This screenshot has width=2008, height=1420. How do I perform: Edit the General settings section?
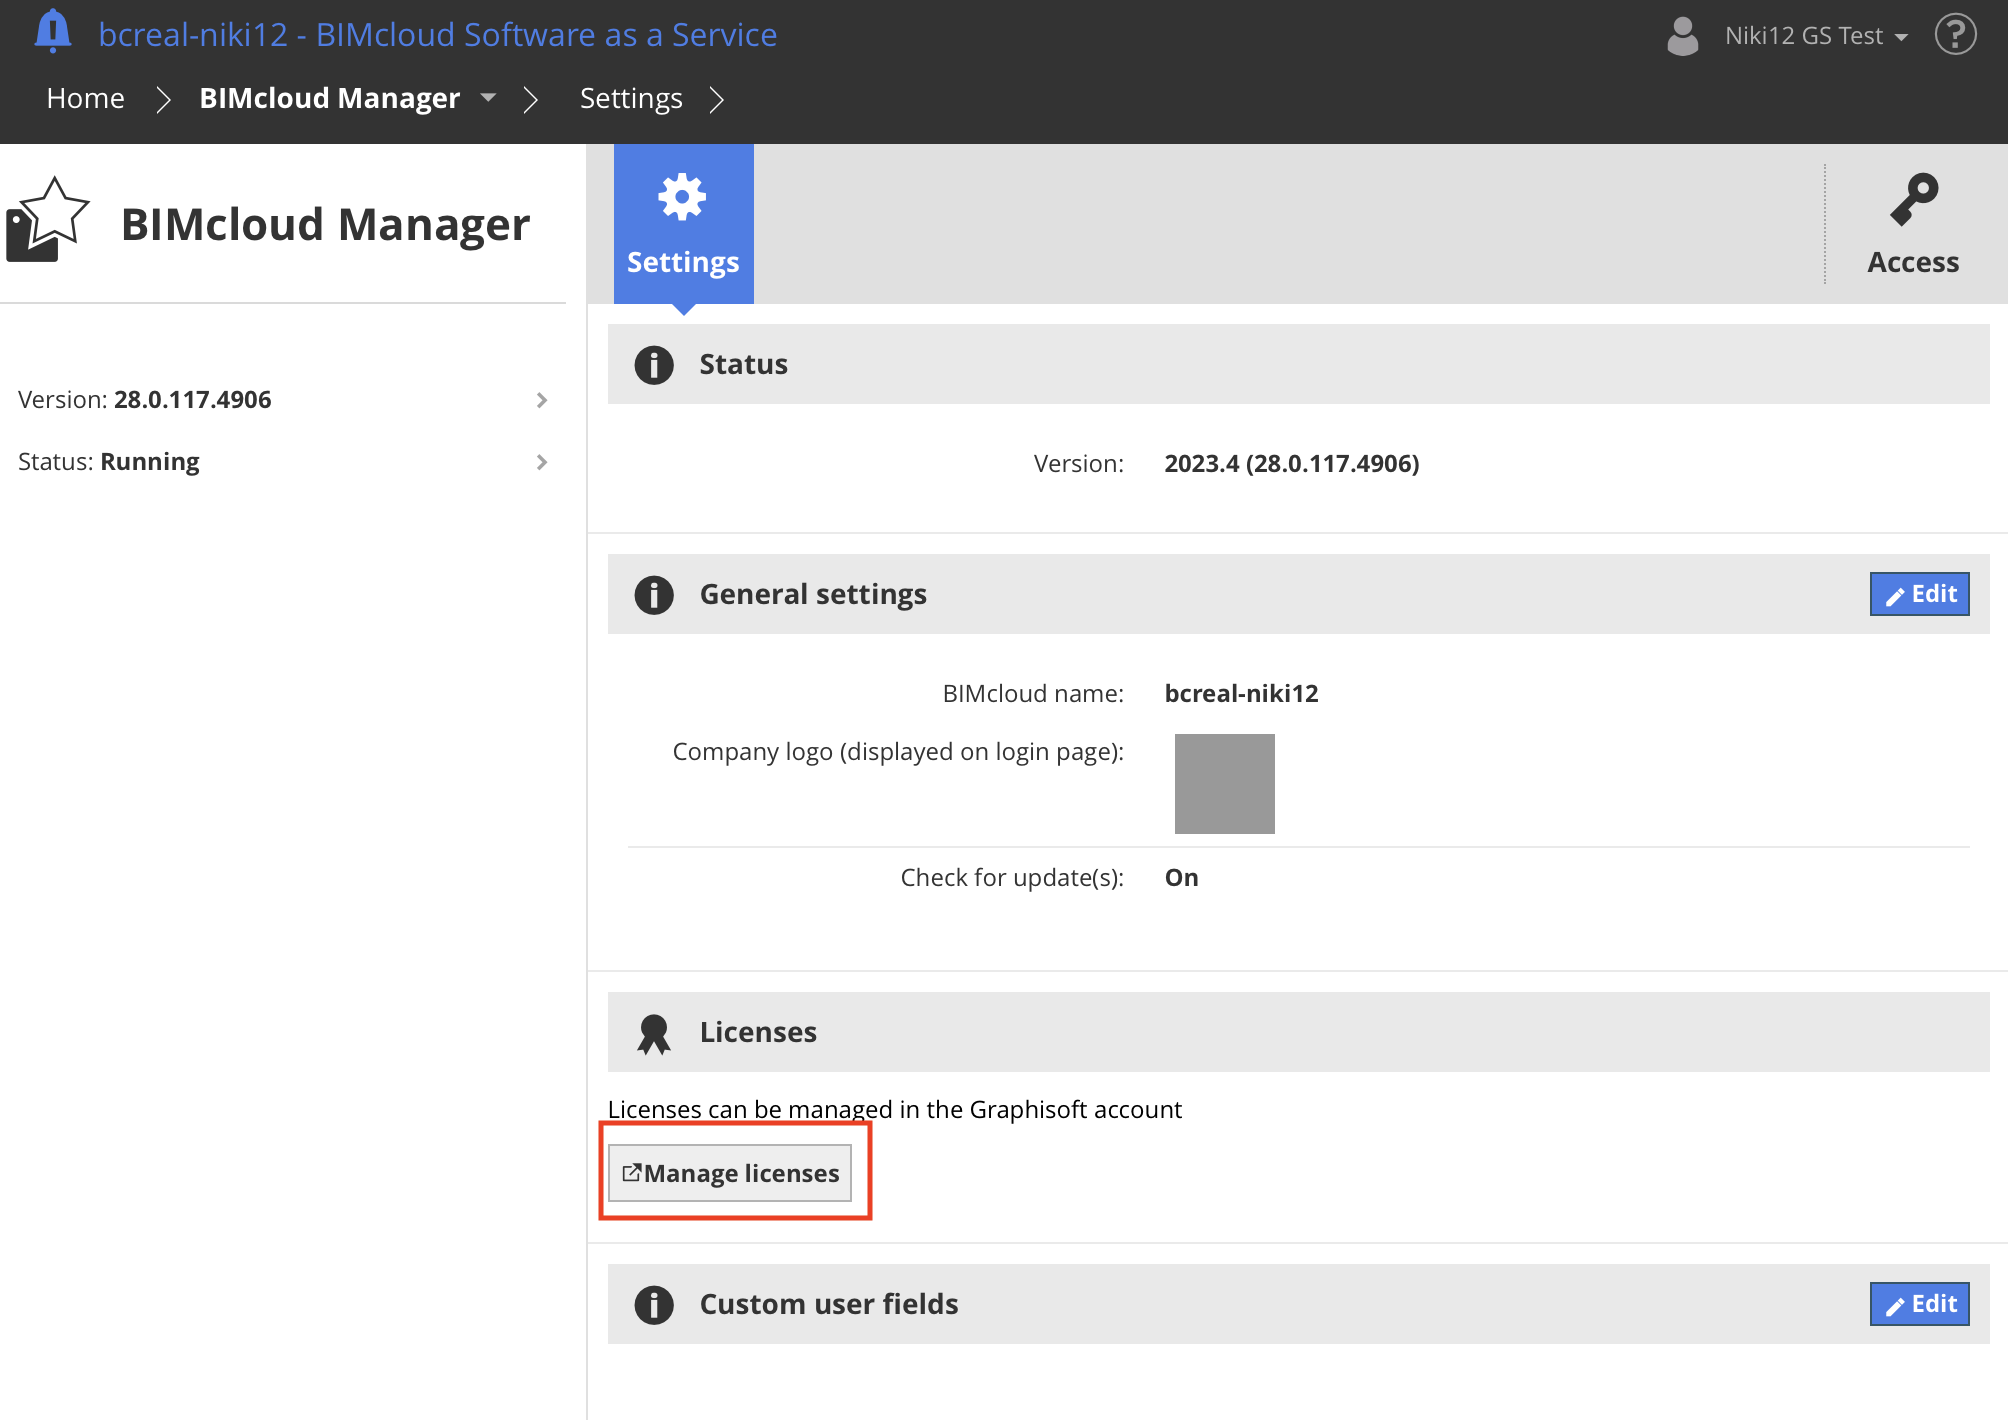tap(1919, 594)
